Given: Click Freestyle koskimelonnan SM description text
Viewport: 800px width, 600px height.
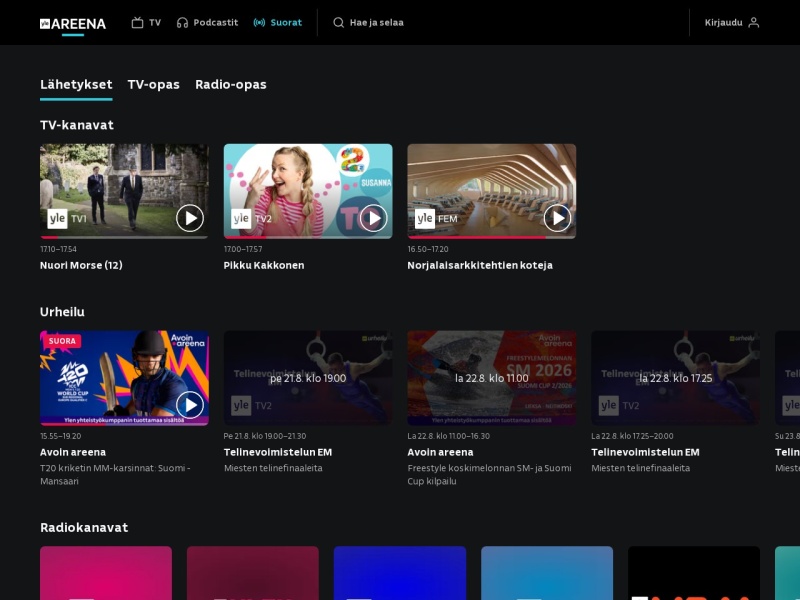Looking at the screenshot, I should (x=489, y=474).
